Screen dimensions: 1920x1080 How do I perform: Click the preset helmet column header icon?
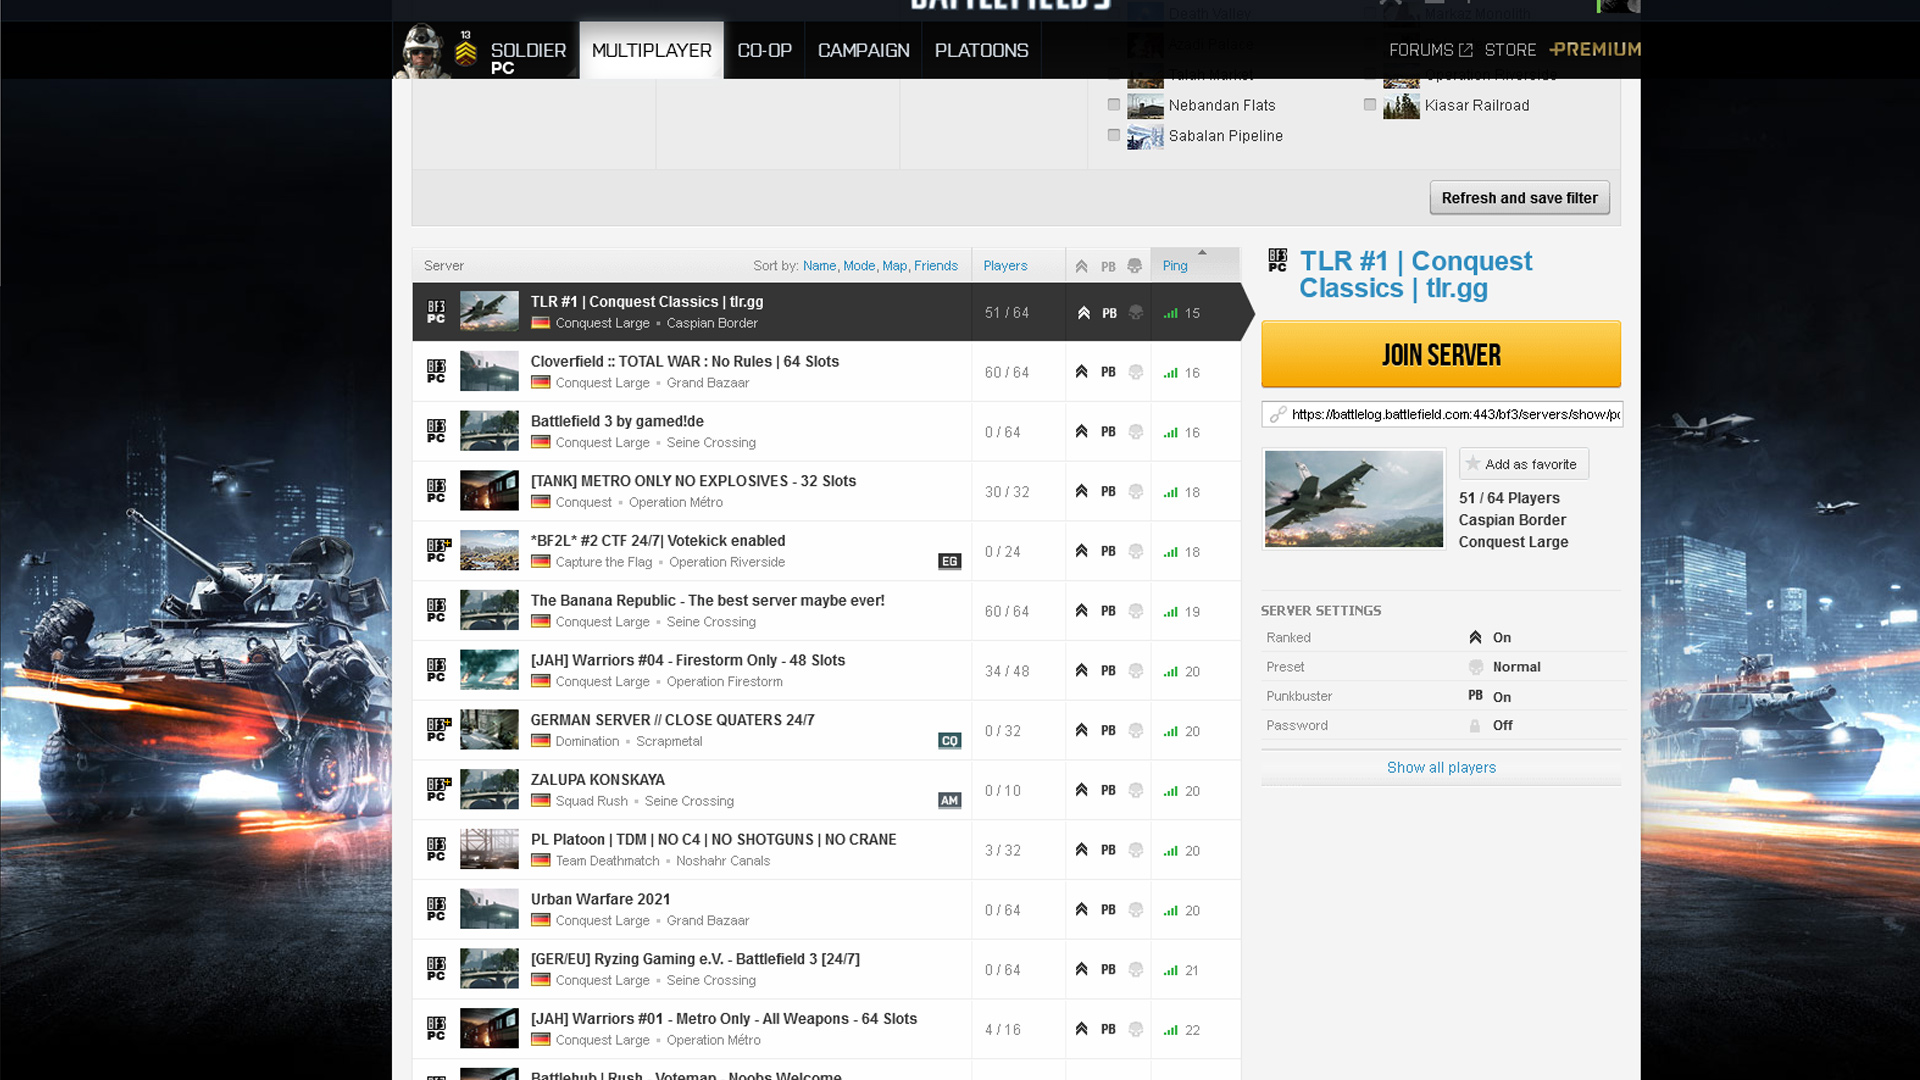click(1135, 266)
